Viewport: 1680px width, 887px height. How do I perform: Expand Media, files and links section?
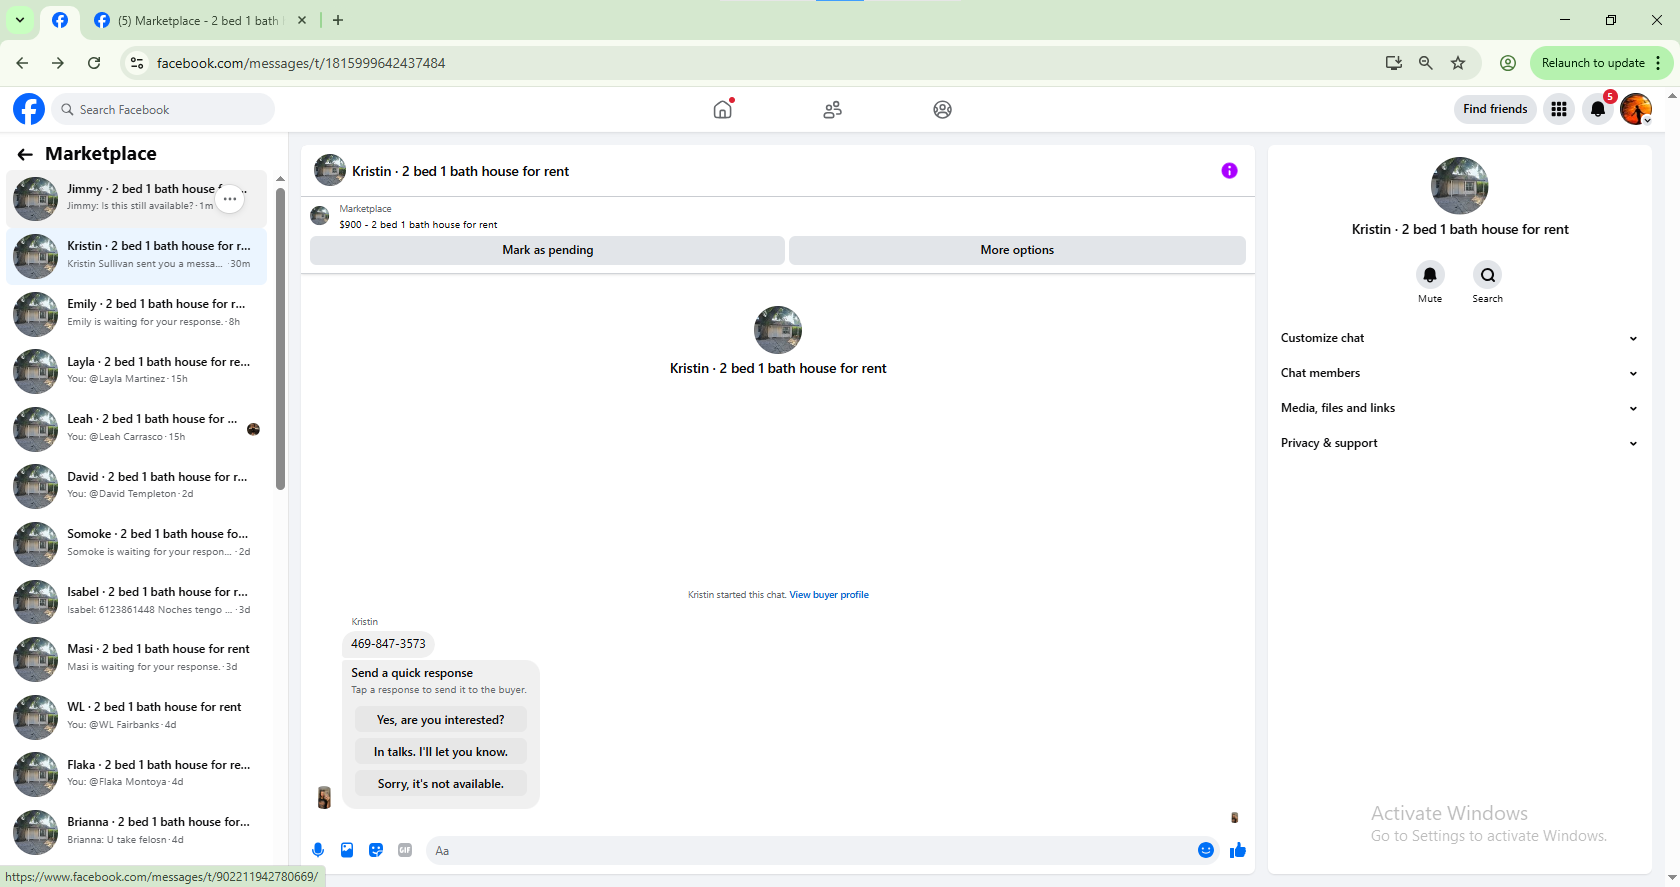[1459, 408]
